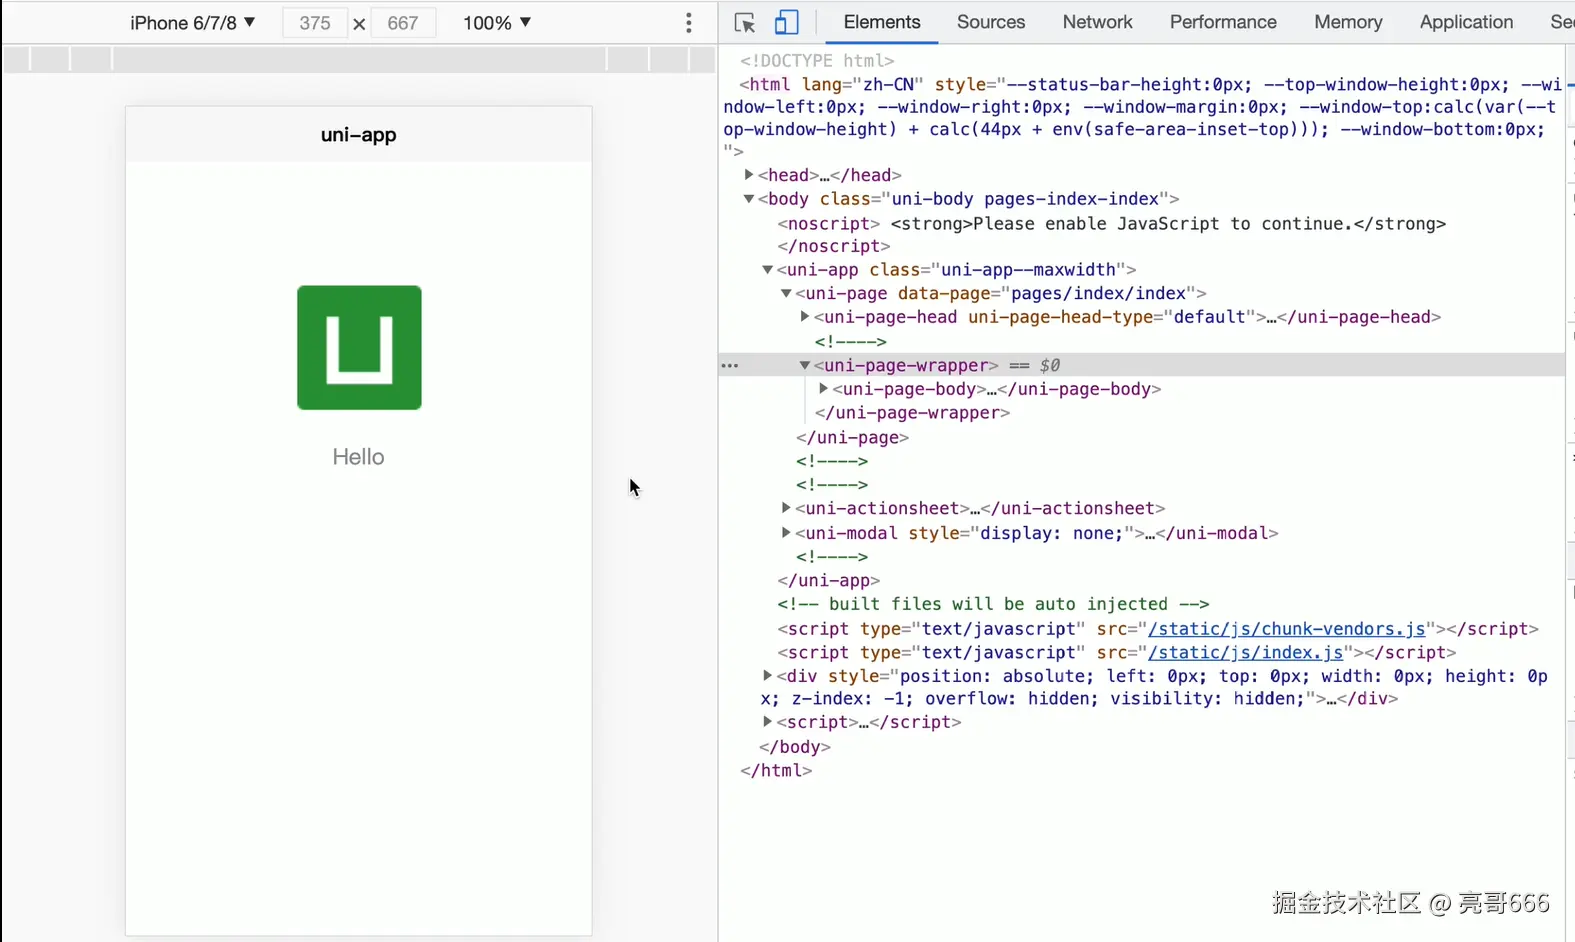This screenshot has width=1575, height=942.
Task: Open the Performance tab
Action: pos(1223,22)
